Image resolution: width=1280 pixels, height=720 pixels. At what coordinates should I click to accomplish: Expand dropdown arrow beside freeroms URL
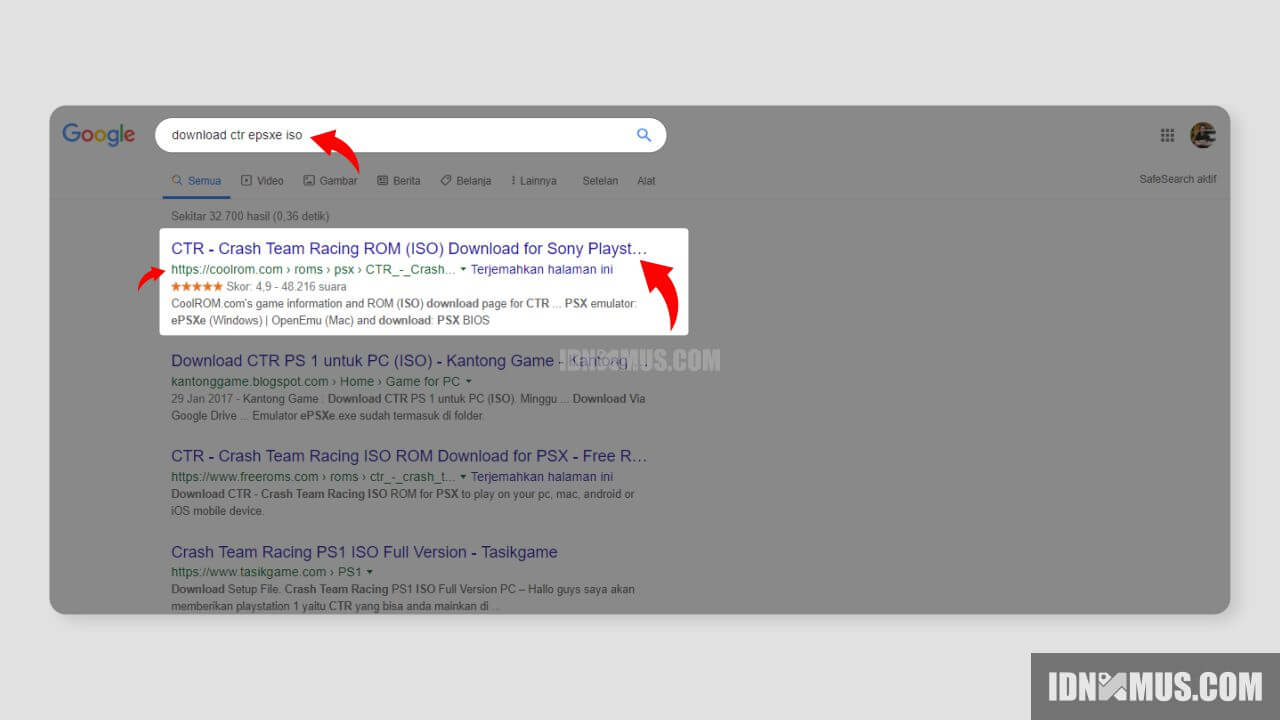click(x=463, y=477)
